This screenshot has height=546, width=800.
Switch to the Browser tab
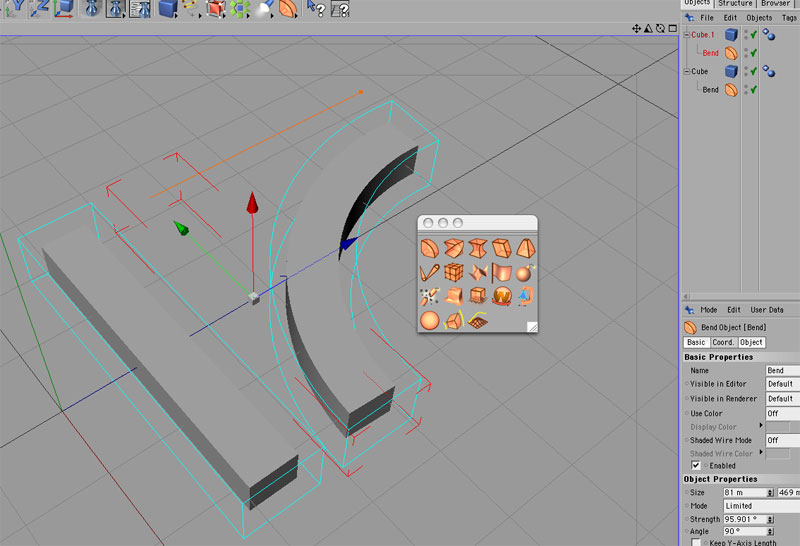tap(776, 4)
